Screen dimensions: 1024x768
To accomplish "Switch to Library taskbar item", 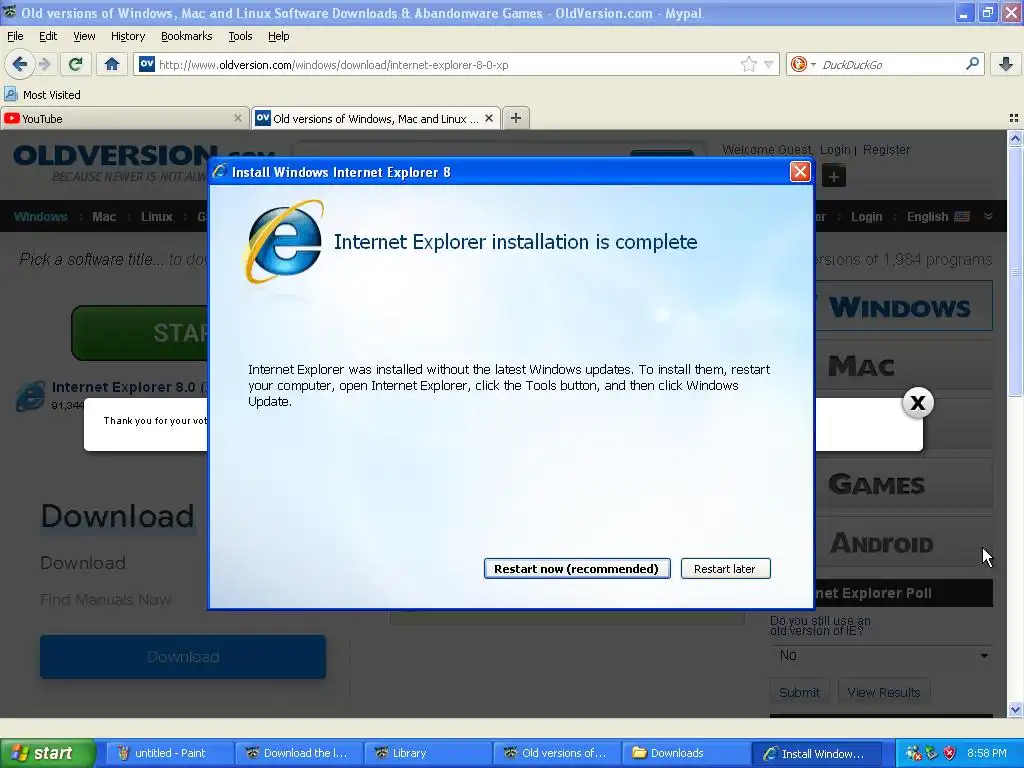I will 427,753.
